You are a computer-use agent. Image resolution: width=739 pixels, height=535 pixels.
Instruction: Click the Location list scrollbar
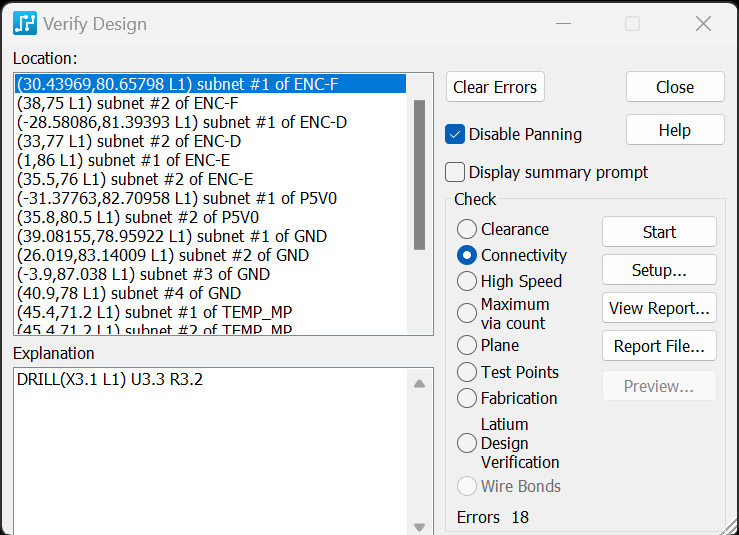(420, 174)
